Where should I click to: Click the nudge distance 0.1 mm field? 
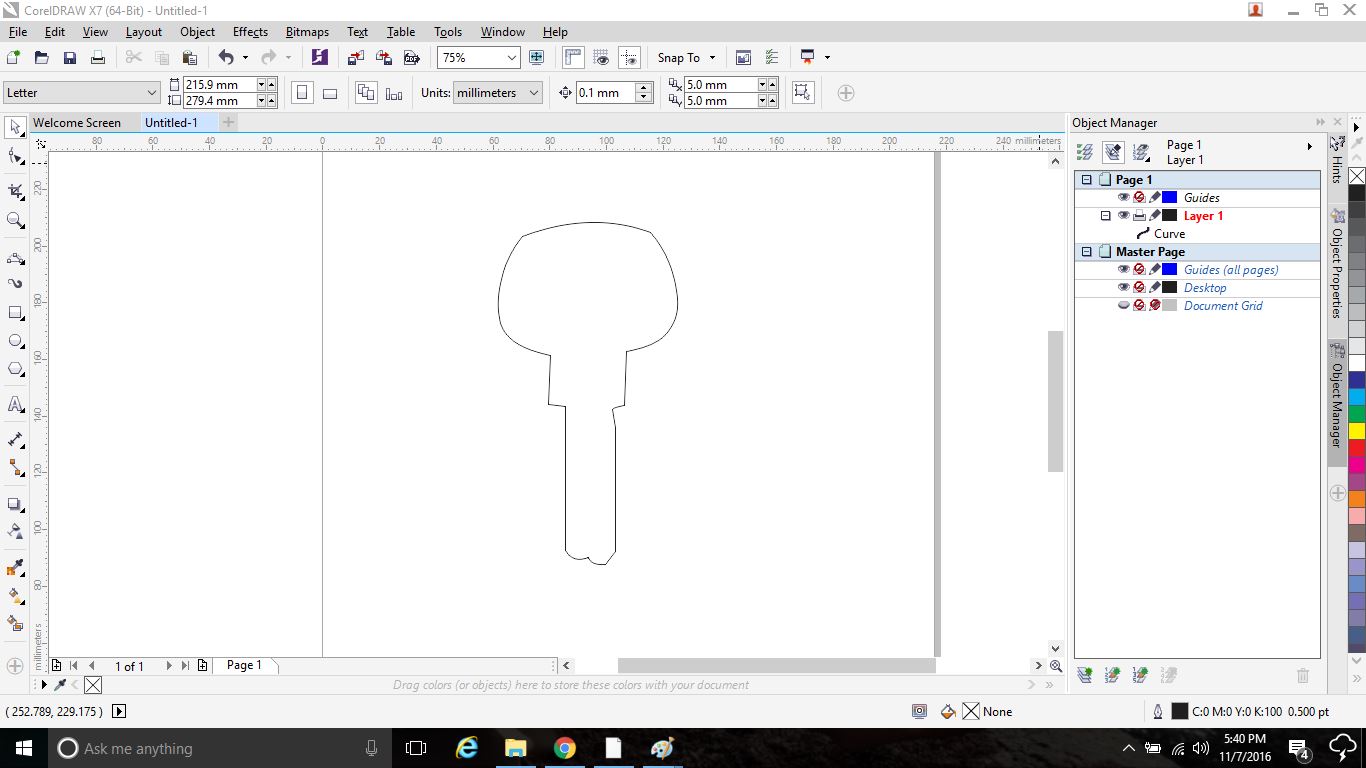pyautogui.click(x=605, y=93)
